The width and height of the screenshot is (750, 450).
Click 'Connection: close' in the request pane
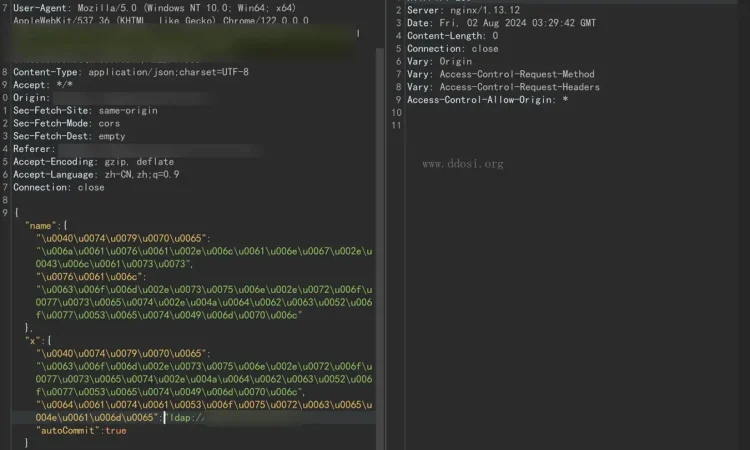pos(58,188)
